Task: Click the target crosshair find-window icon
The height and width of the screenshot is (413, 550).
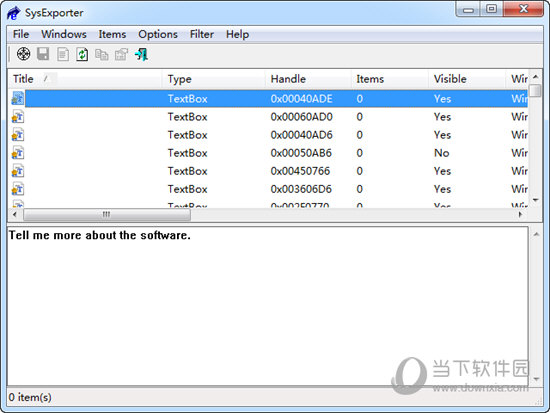Action: tap(24, 54)
